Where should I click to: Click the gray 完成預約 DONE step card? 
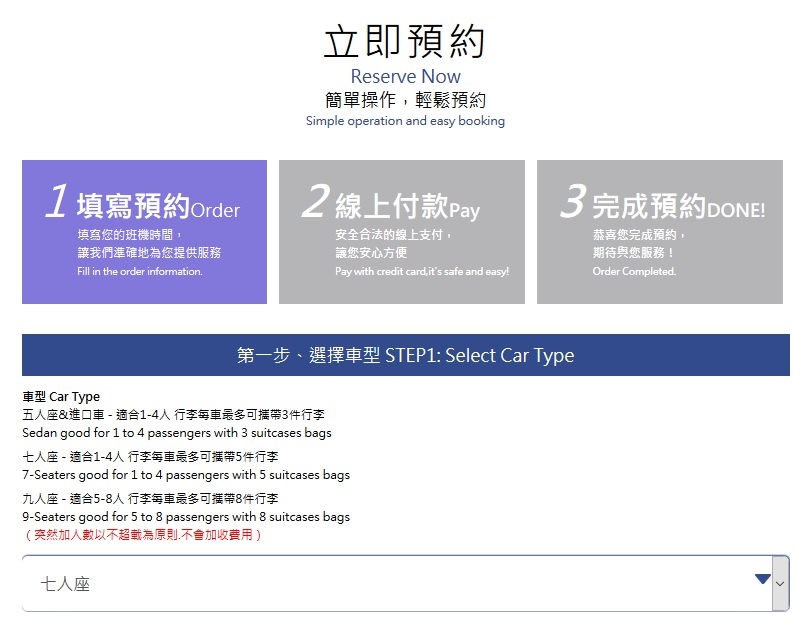(x=661, y=232)
